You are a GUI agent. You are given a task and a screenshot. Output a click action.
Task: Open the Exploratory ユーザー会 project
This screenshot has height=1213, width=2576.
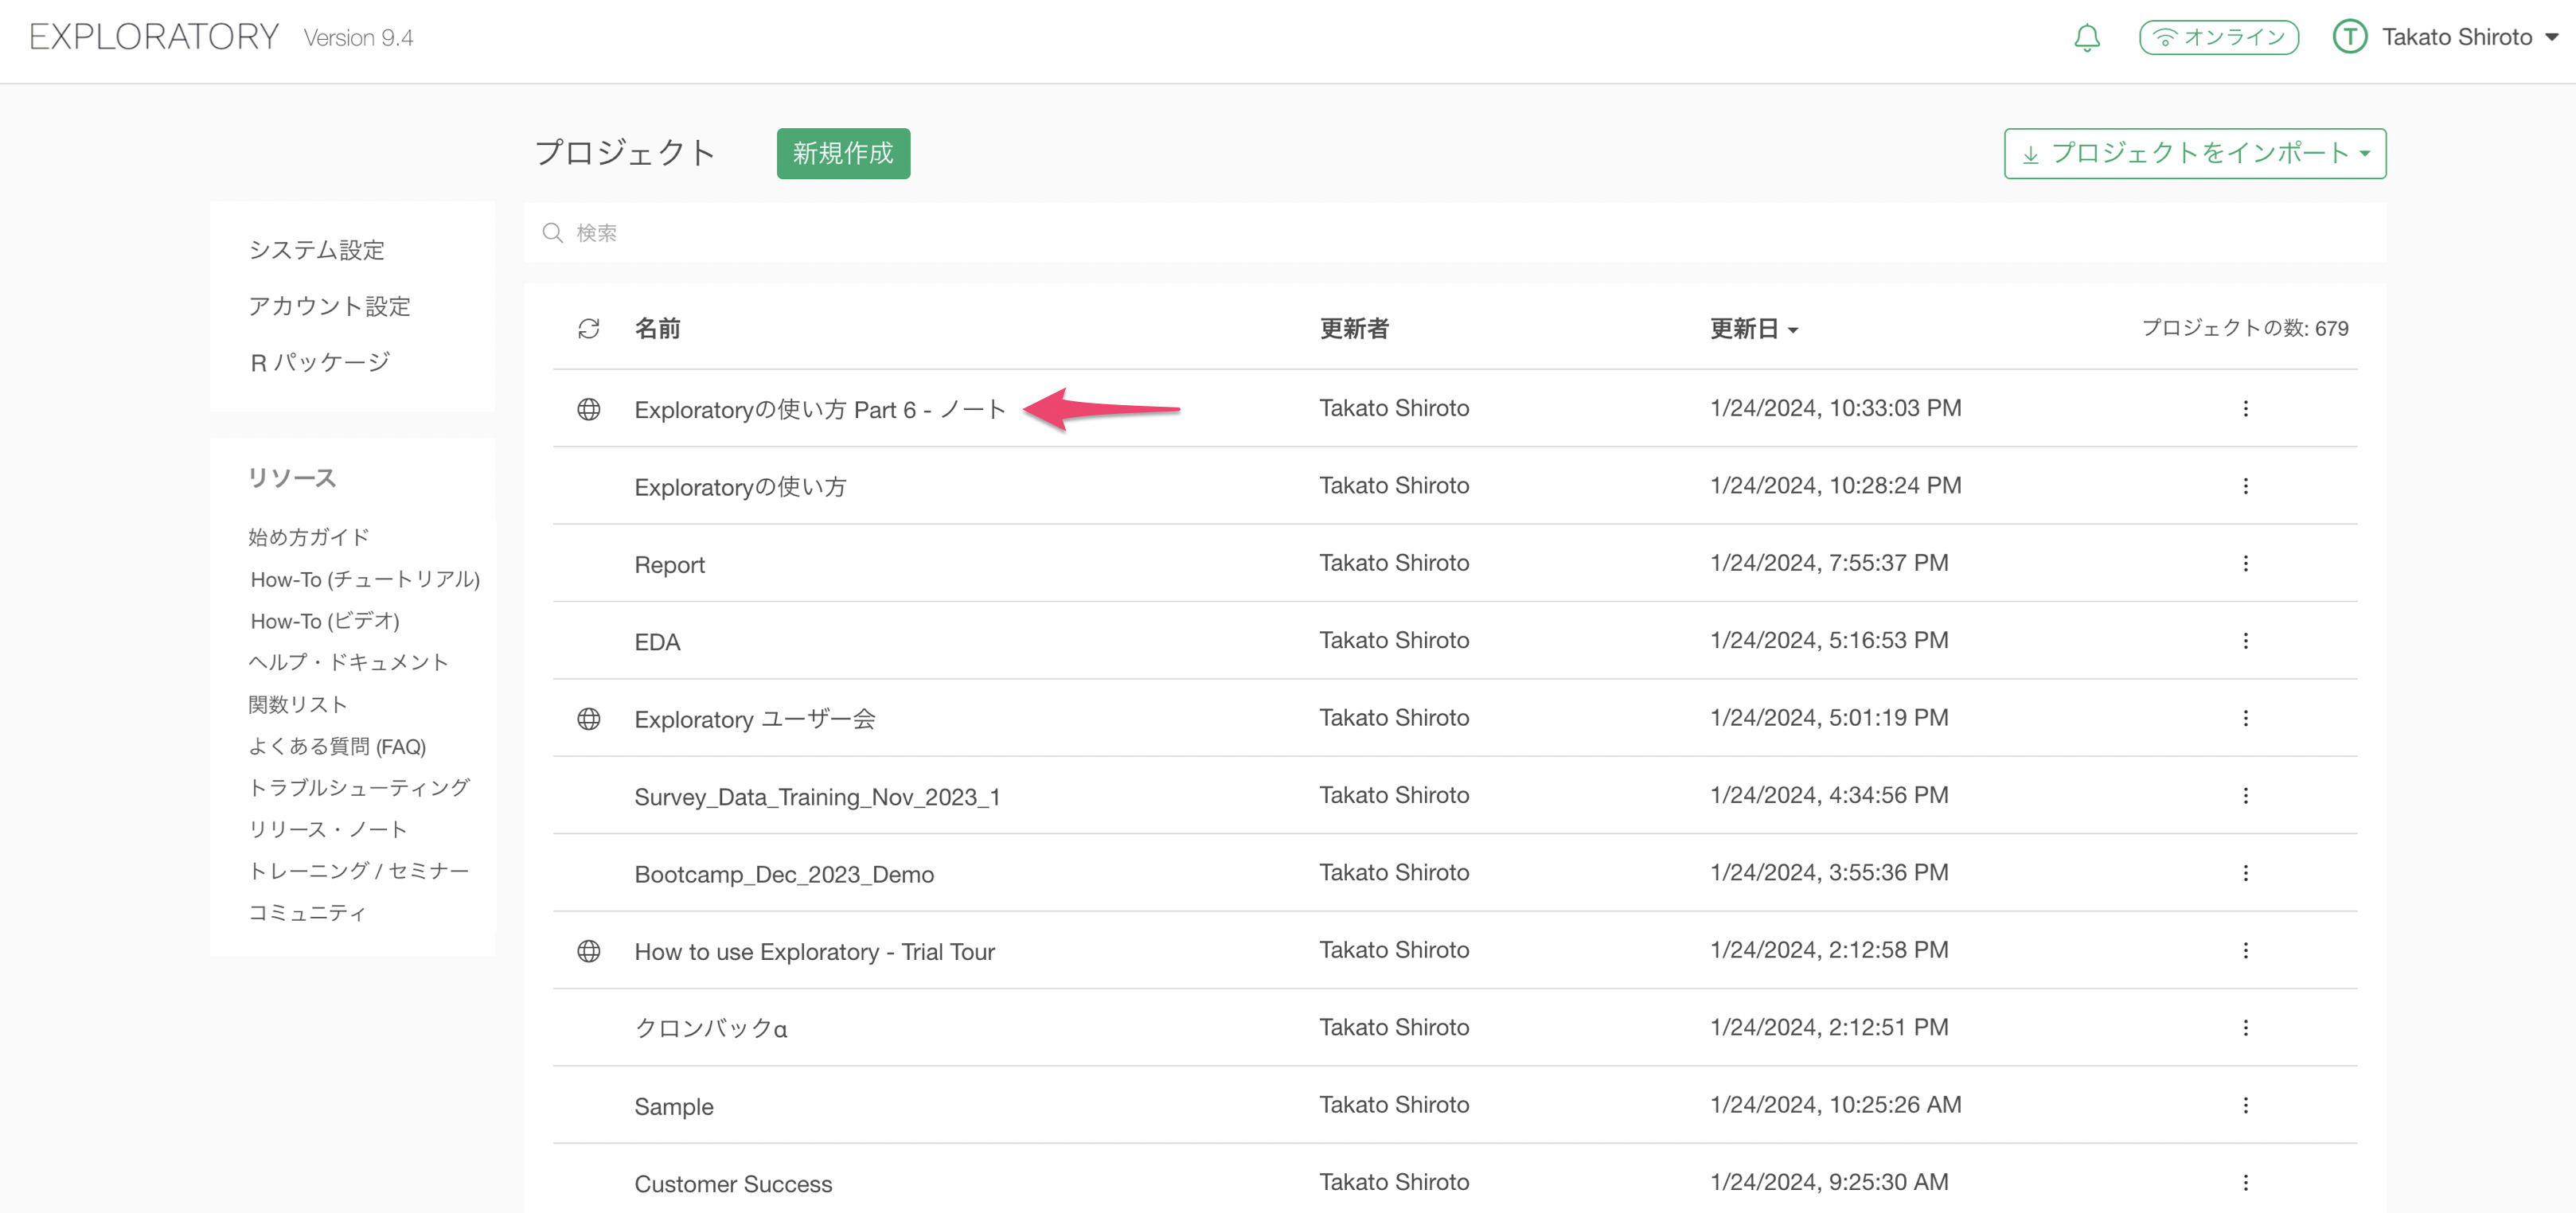click(755, 720)
